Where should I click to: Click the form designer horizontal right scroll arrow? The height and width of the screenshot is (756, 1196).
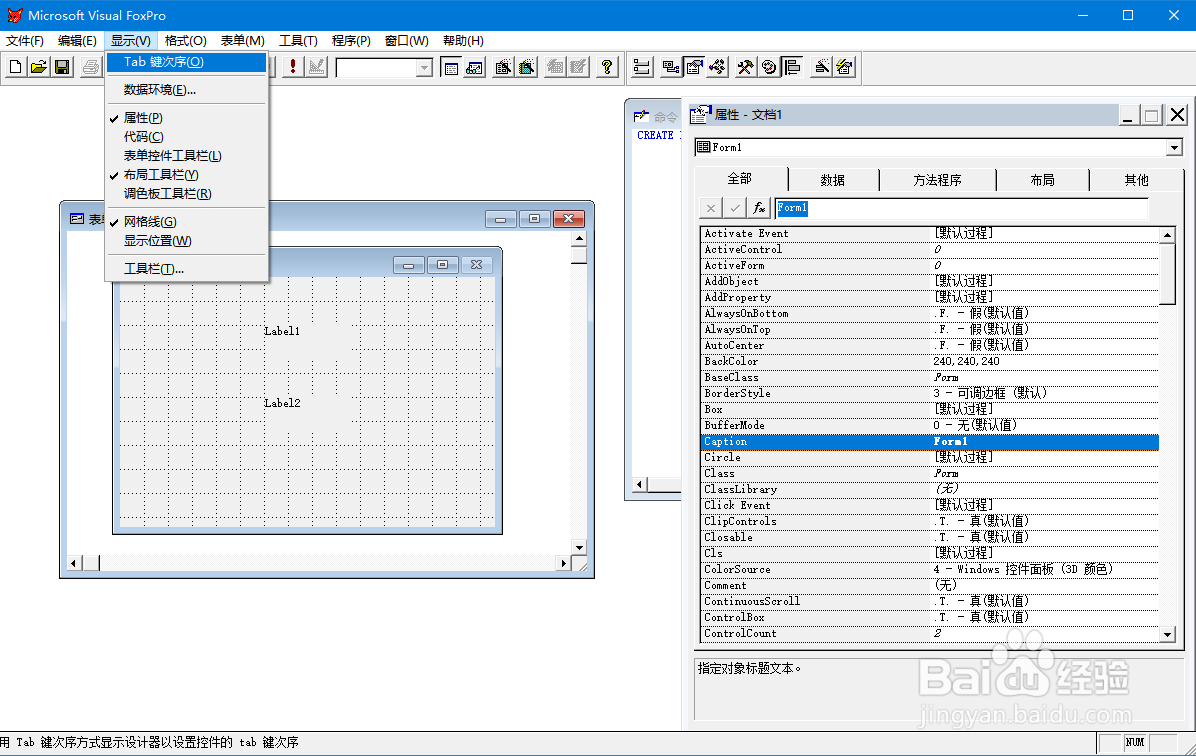point(564,563)
